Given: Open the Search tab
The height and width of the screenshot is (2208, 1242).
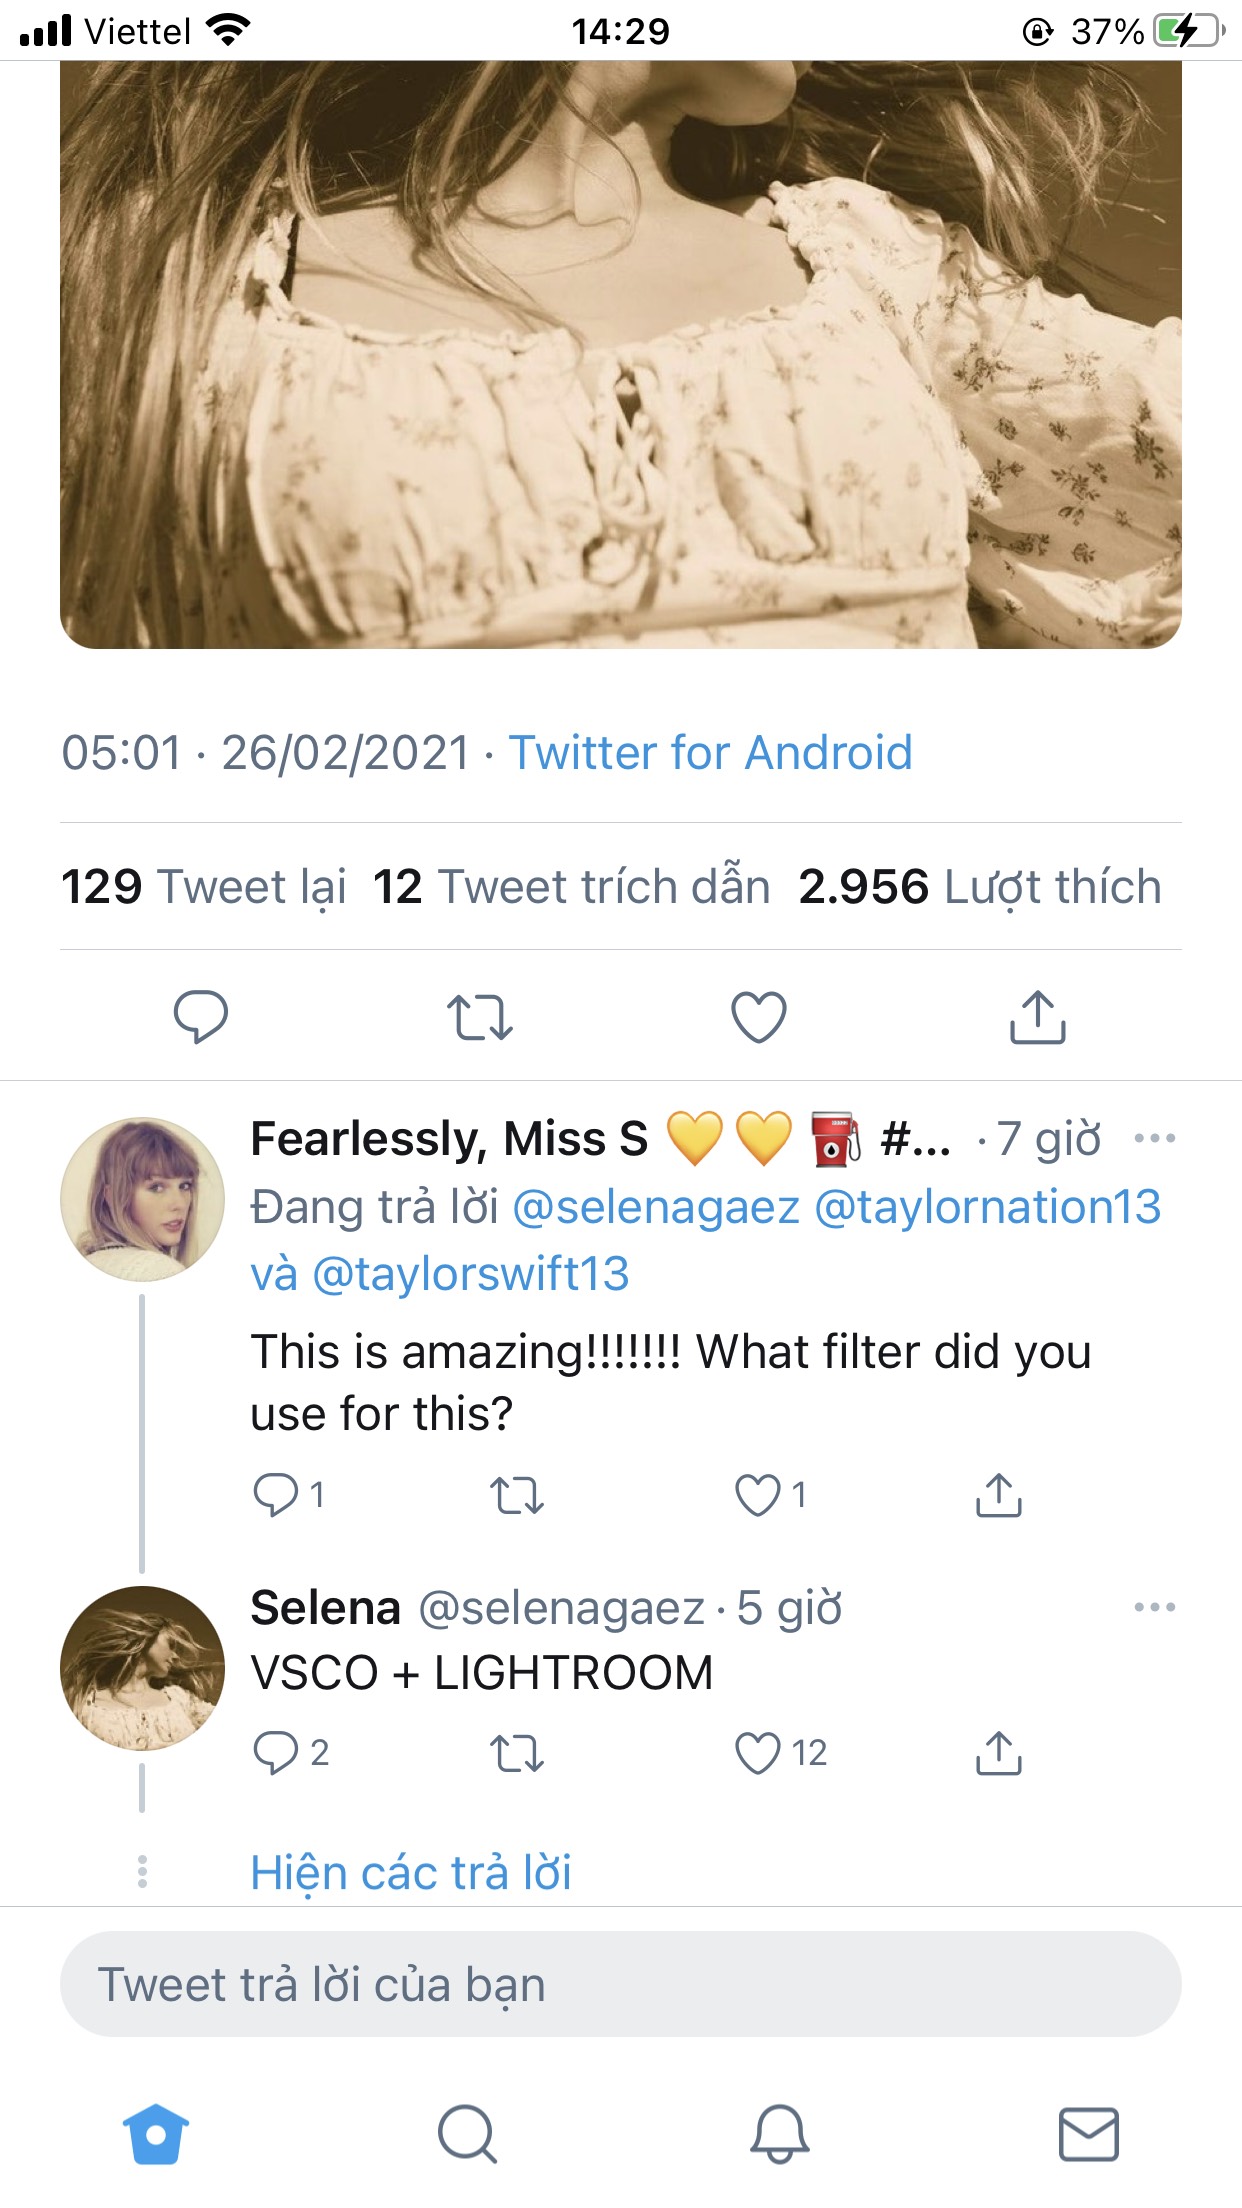Looking at the screenshot, I should tap(467, 2134).
